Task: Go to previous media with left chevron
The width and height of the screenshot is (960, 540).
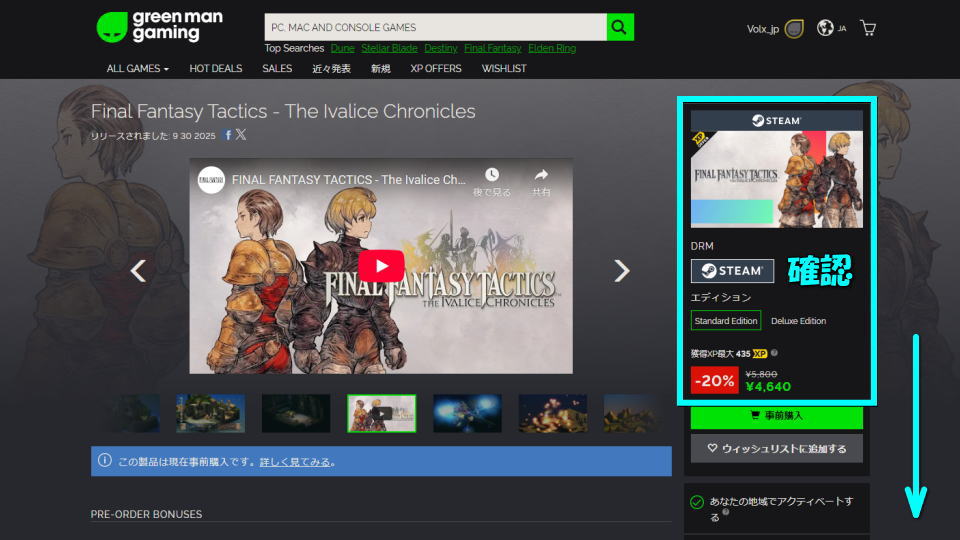Action: click(x=138, y=271)
